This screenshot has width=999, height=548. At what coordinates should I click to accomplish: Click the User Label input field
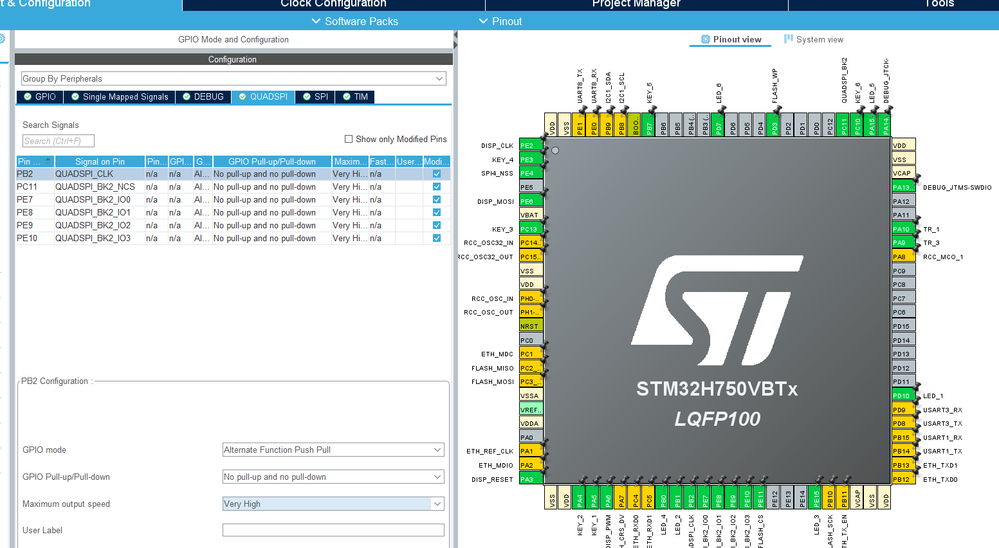tap(333, 530)
